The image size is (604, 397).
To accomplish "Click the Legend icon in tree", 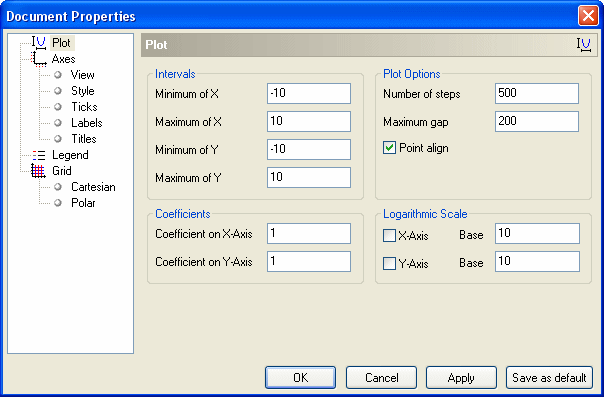I will (39, 155).
